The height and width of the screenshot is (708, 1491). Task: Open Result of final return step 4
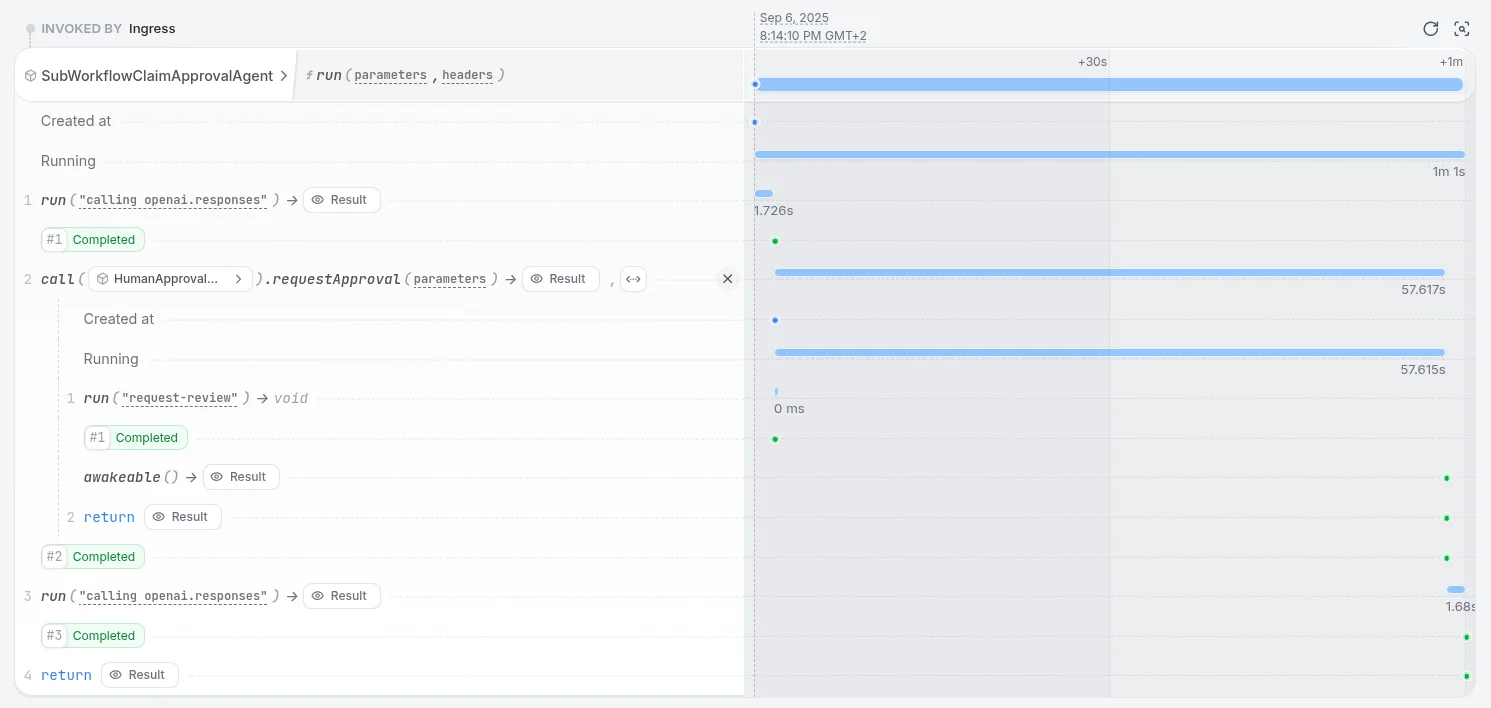(x=140, y=675)
